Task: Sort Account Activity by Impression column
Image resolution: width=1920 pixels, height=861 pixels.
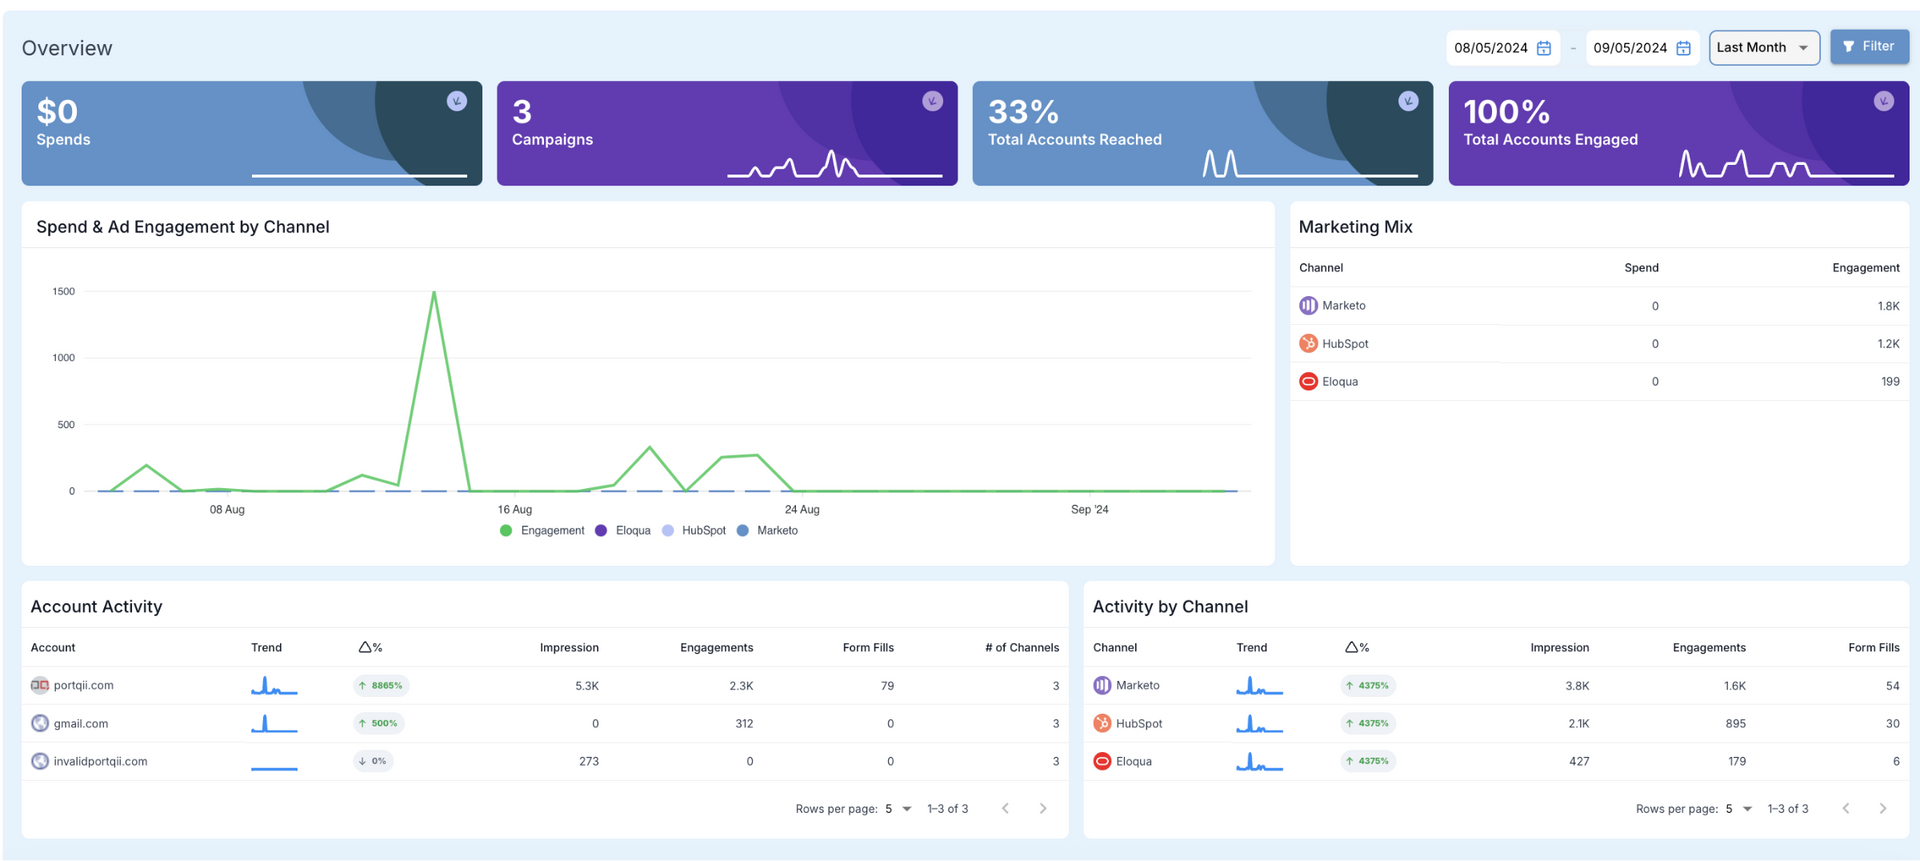Action: pos(569,648)
